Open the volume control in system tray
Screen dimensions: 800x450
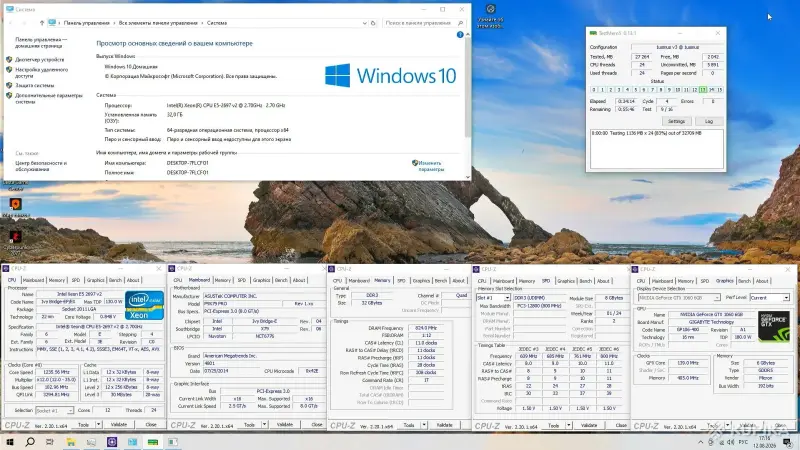731,442
